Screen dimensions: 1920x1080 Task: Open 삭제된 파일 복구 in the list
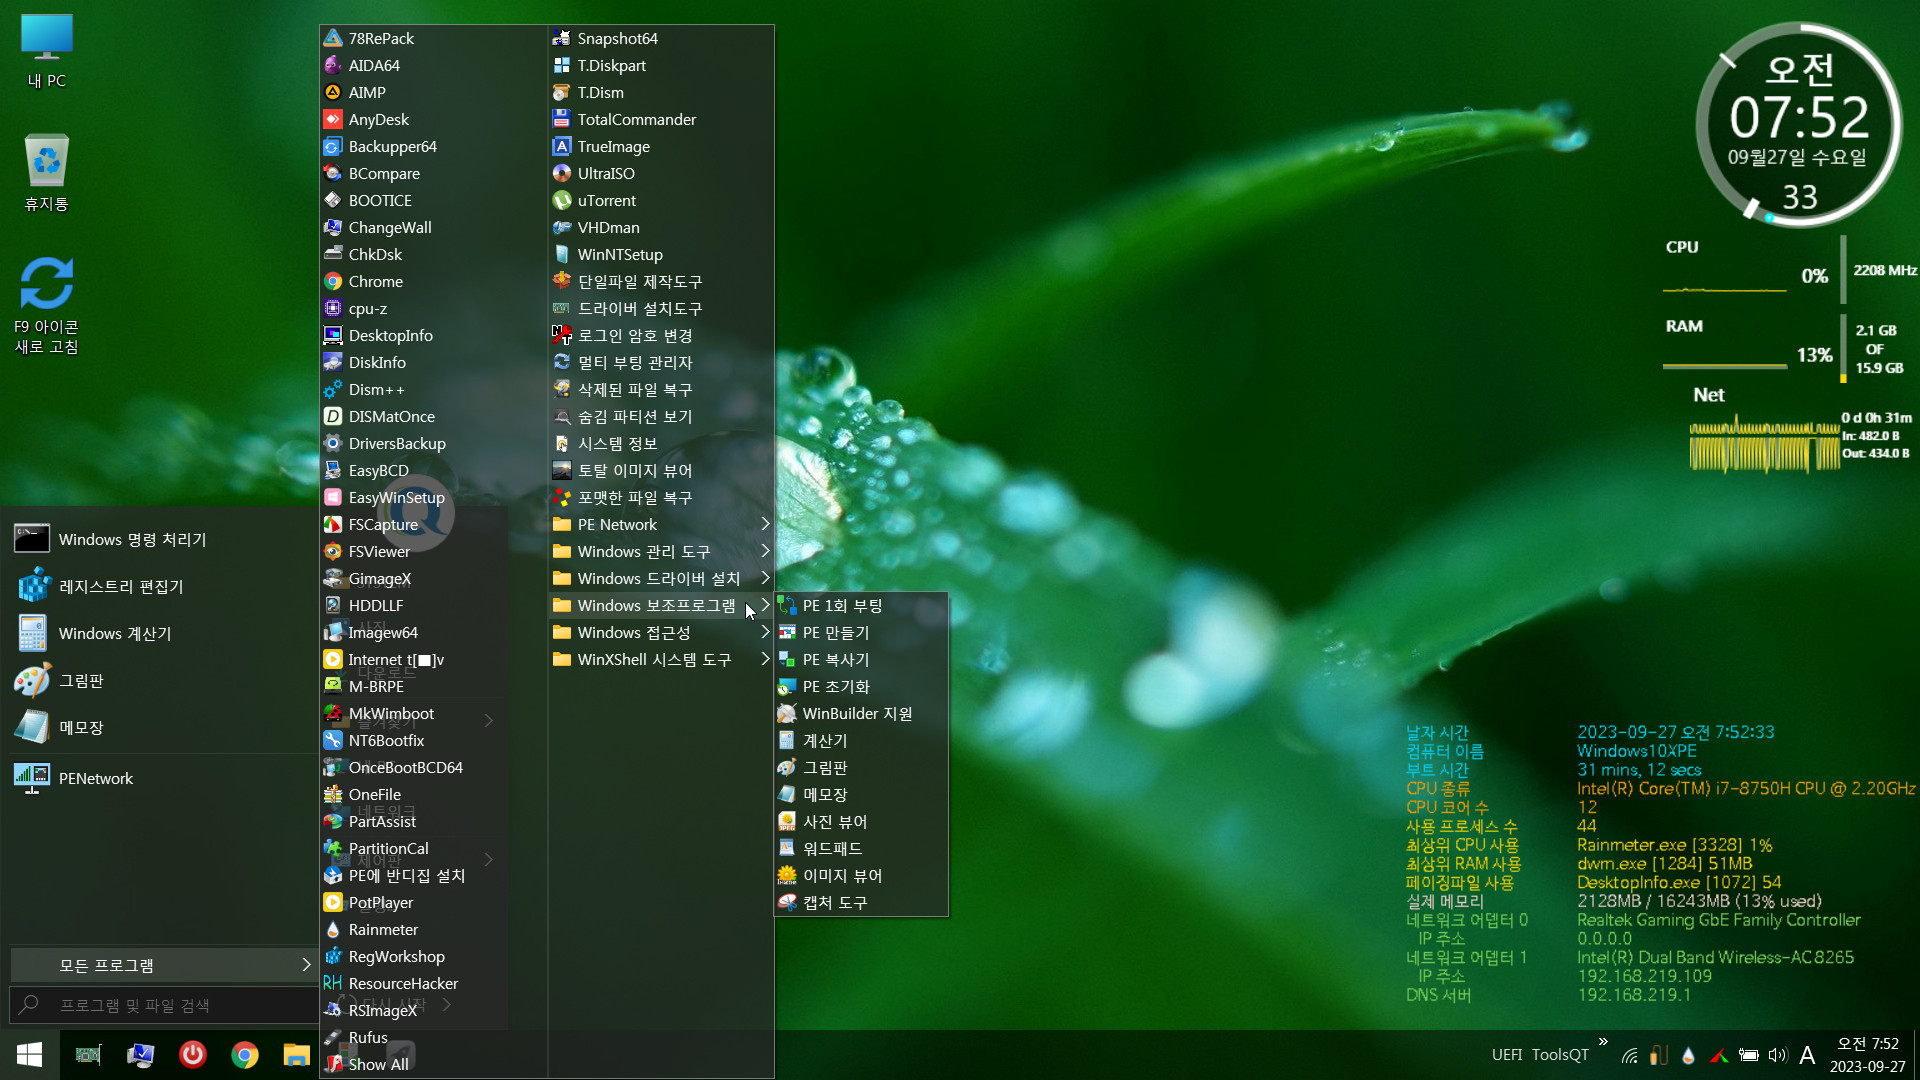[x=661, y=389]
